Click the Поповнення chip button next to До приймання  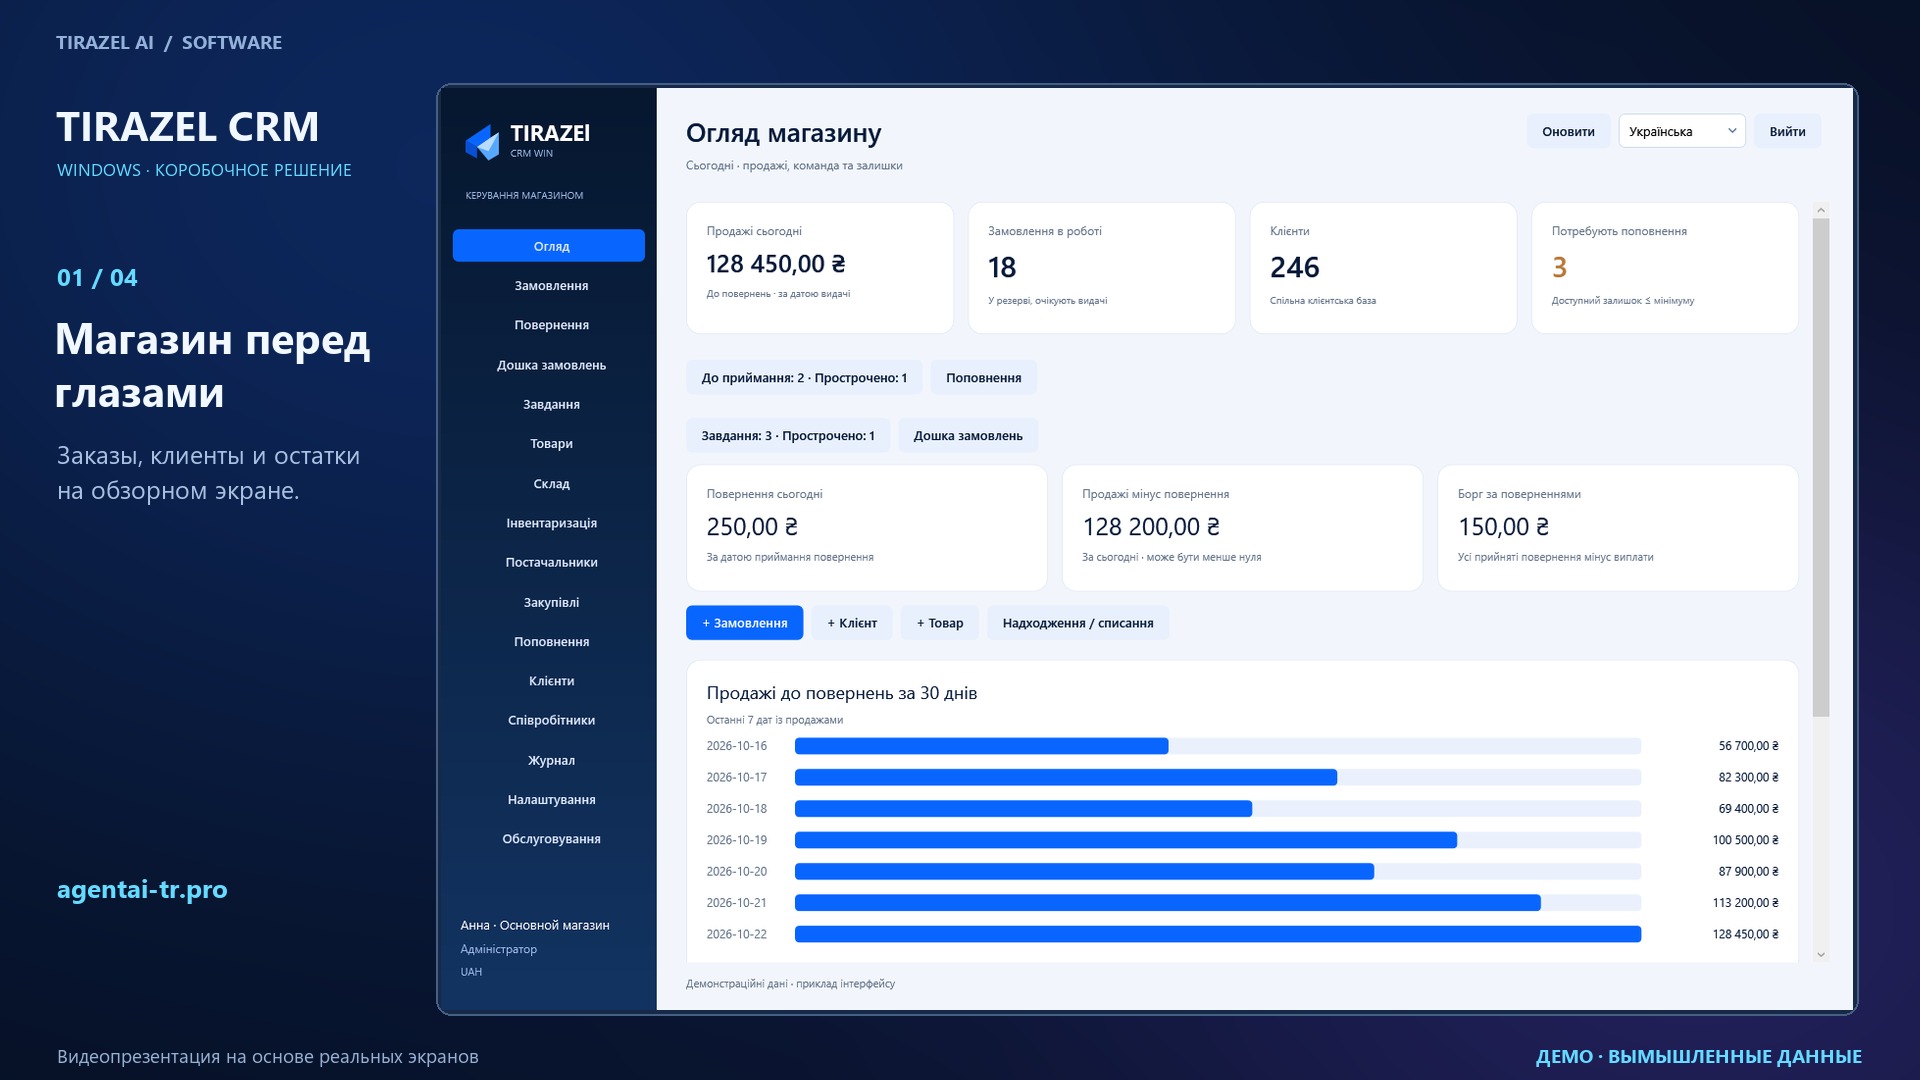[x=983, y=377]
